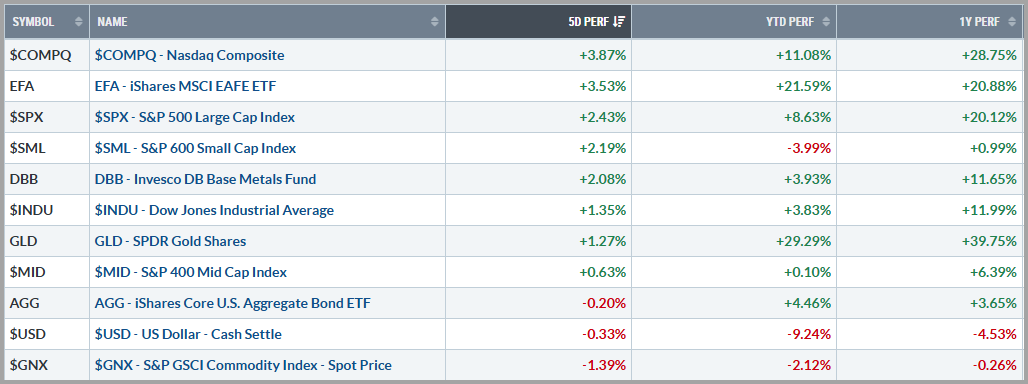Open the $MID - S&P 400 Mid Cap Index link

(x=191, y=272)
